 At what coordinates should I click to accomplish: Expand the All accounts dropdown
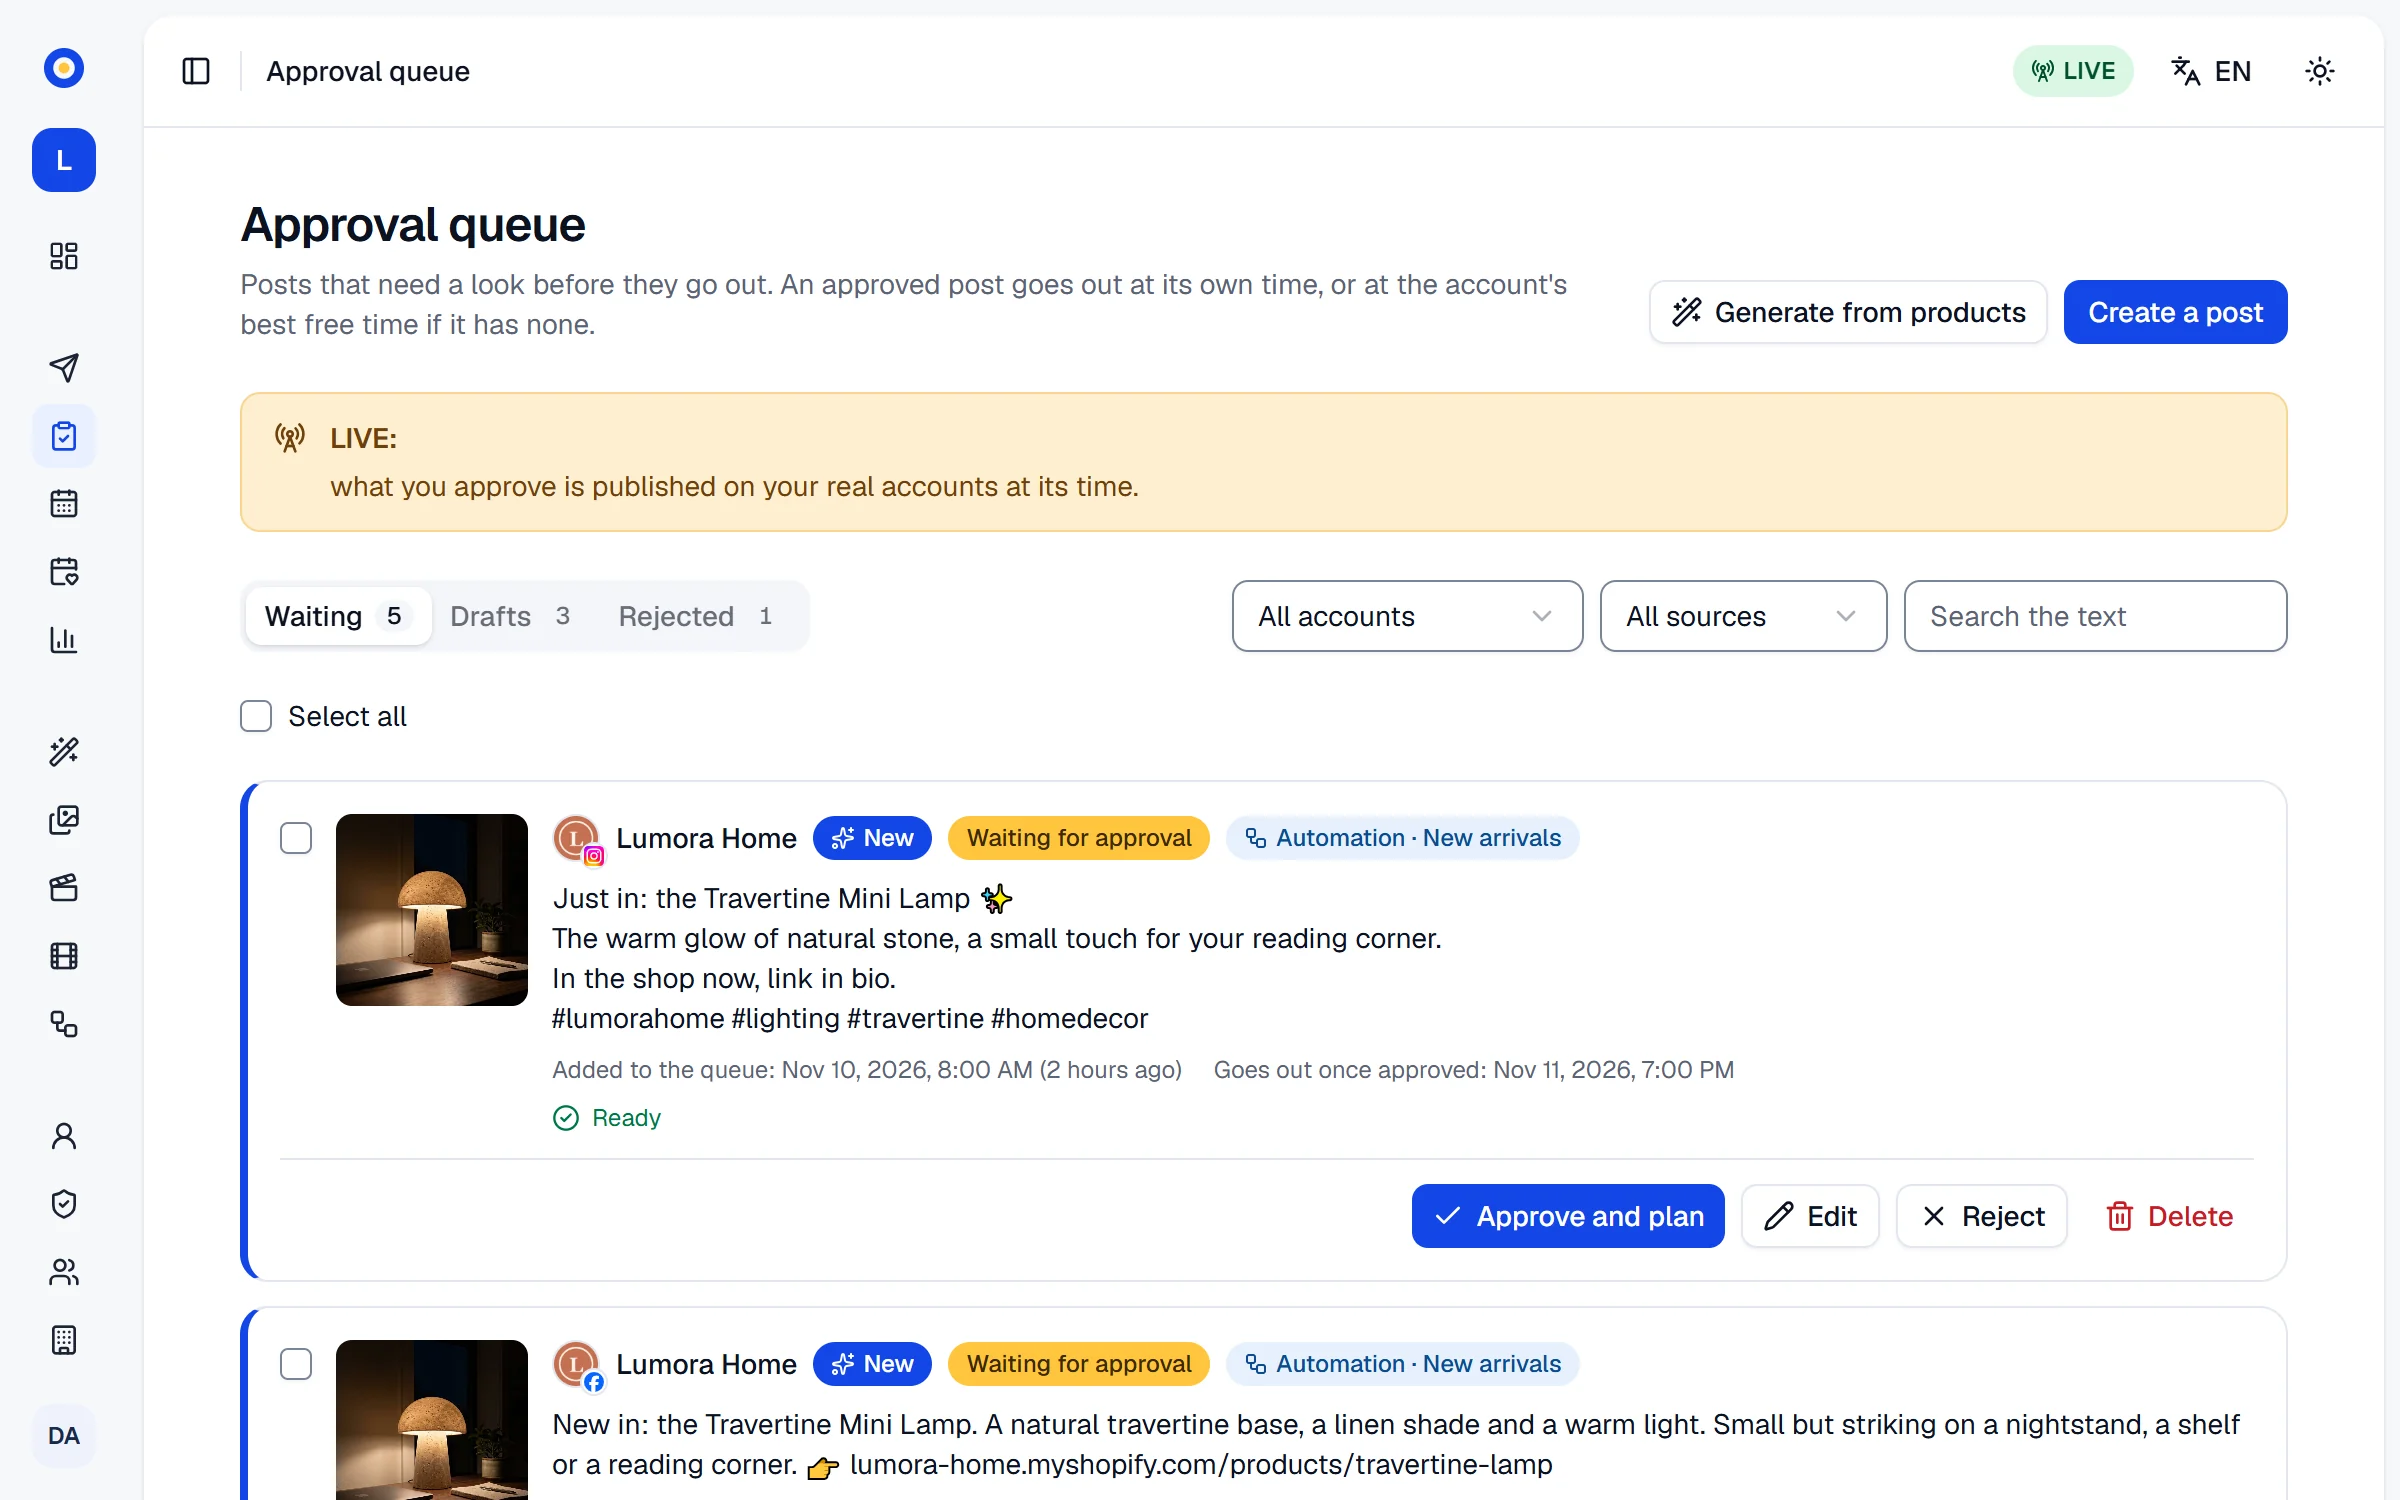[1407, 616]
